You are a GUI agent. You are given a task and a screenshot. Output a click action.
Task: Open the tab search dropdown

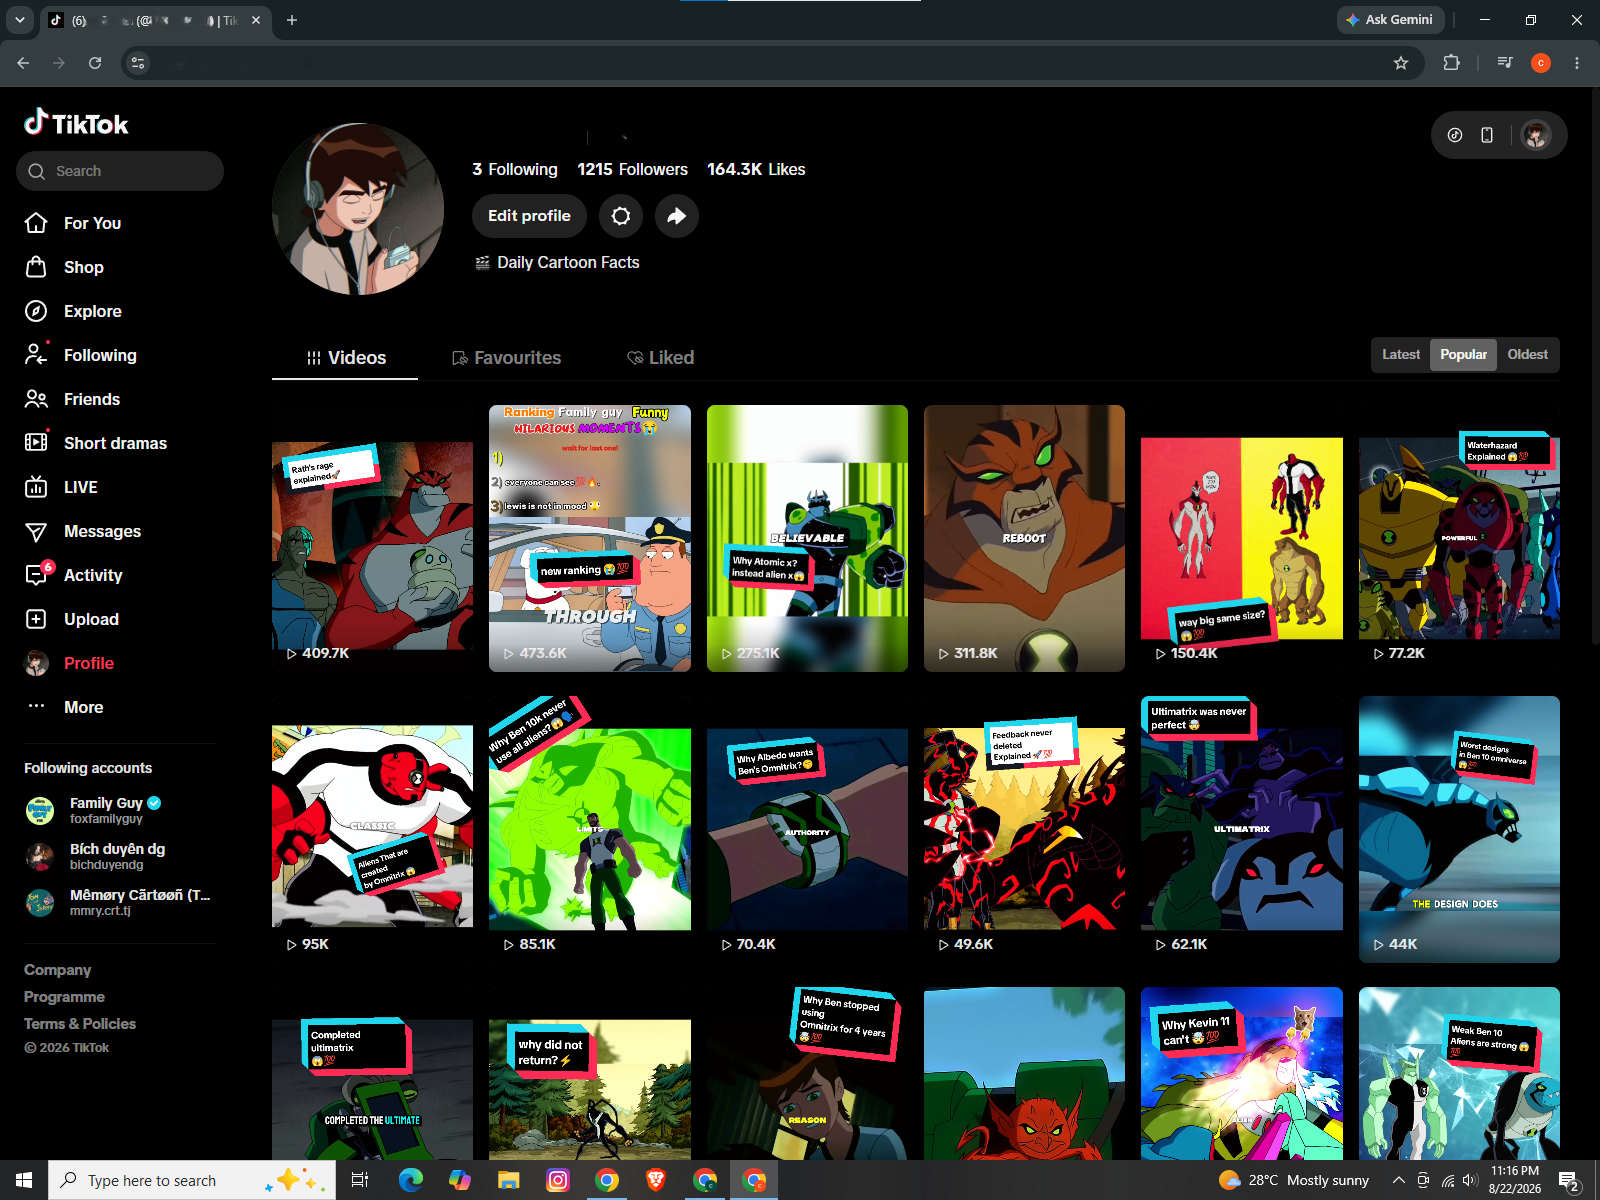tap(19, 20)
